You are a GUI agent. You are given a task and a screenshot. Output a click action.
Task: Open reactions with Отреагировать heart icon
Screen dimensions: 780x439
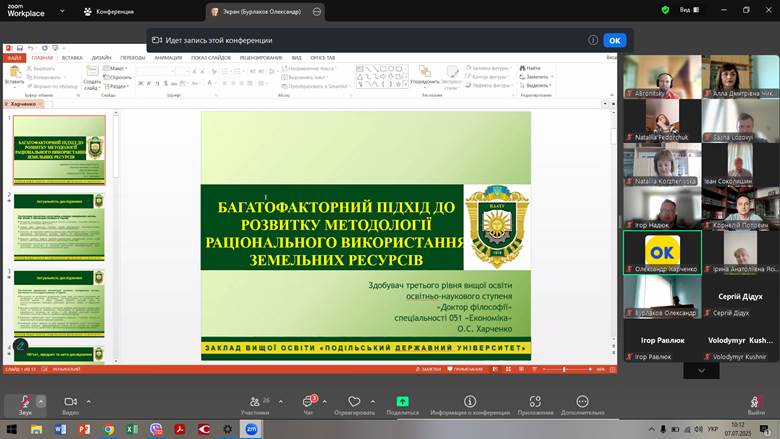[x=354, y=401]
